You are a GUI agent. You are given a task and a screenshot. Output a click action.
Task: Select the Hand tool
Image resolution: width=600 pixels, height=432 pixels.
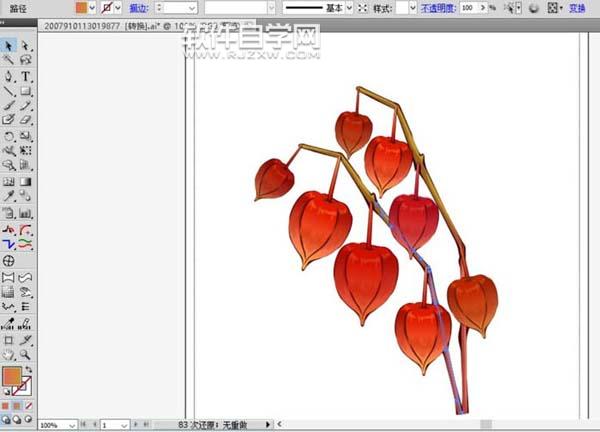9,354
